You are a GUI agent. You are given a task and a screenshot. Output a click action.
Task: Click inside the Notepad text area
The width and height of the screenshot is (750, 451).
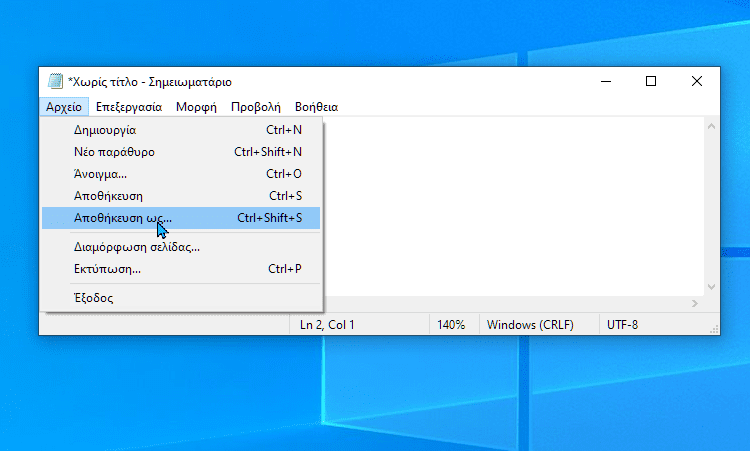pyautogui.click(x=514, y=206)
